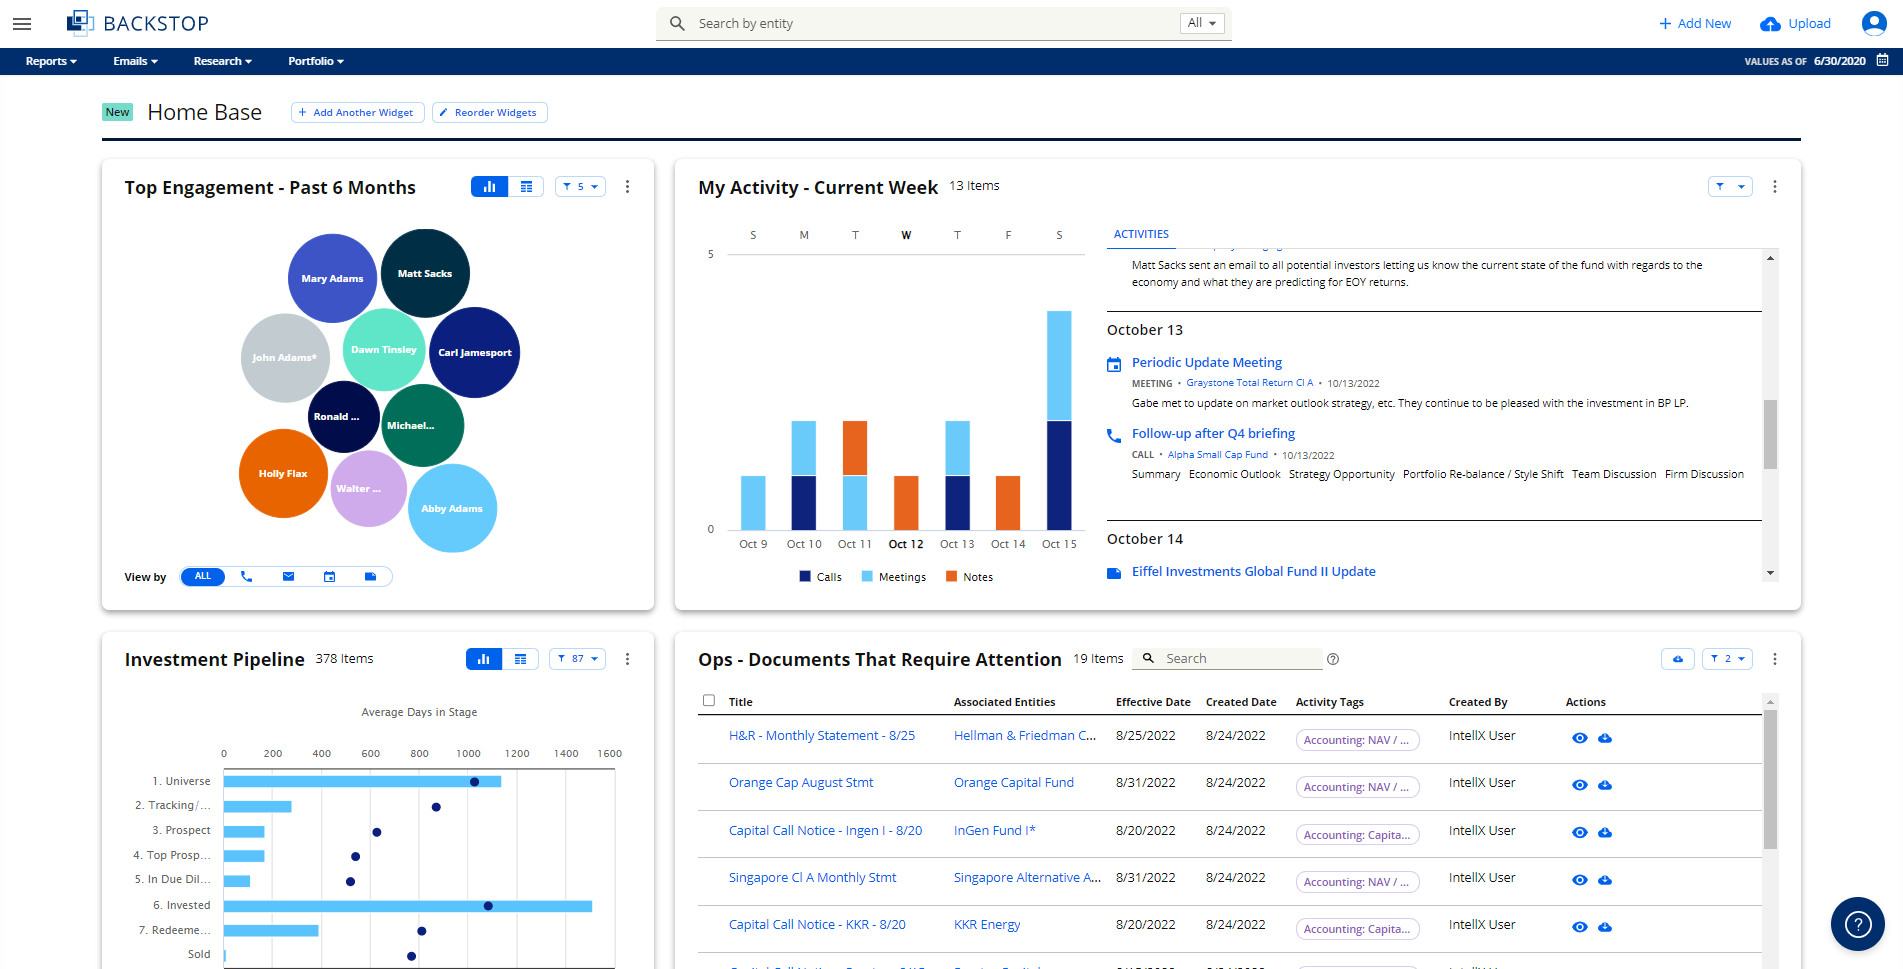Screen dimensions: 1903x969
Task: Switch Investment Pipeline to table view
Action: click(520, 659)
